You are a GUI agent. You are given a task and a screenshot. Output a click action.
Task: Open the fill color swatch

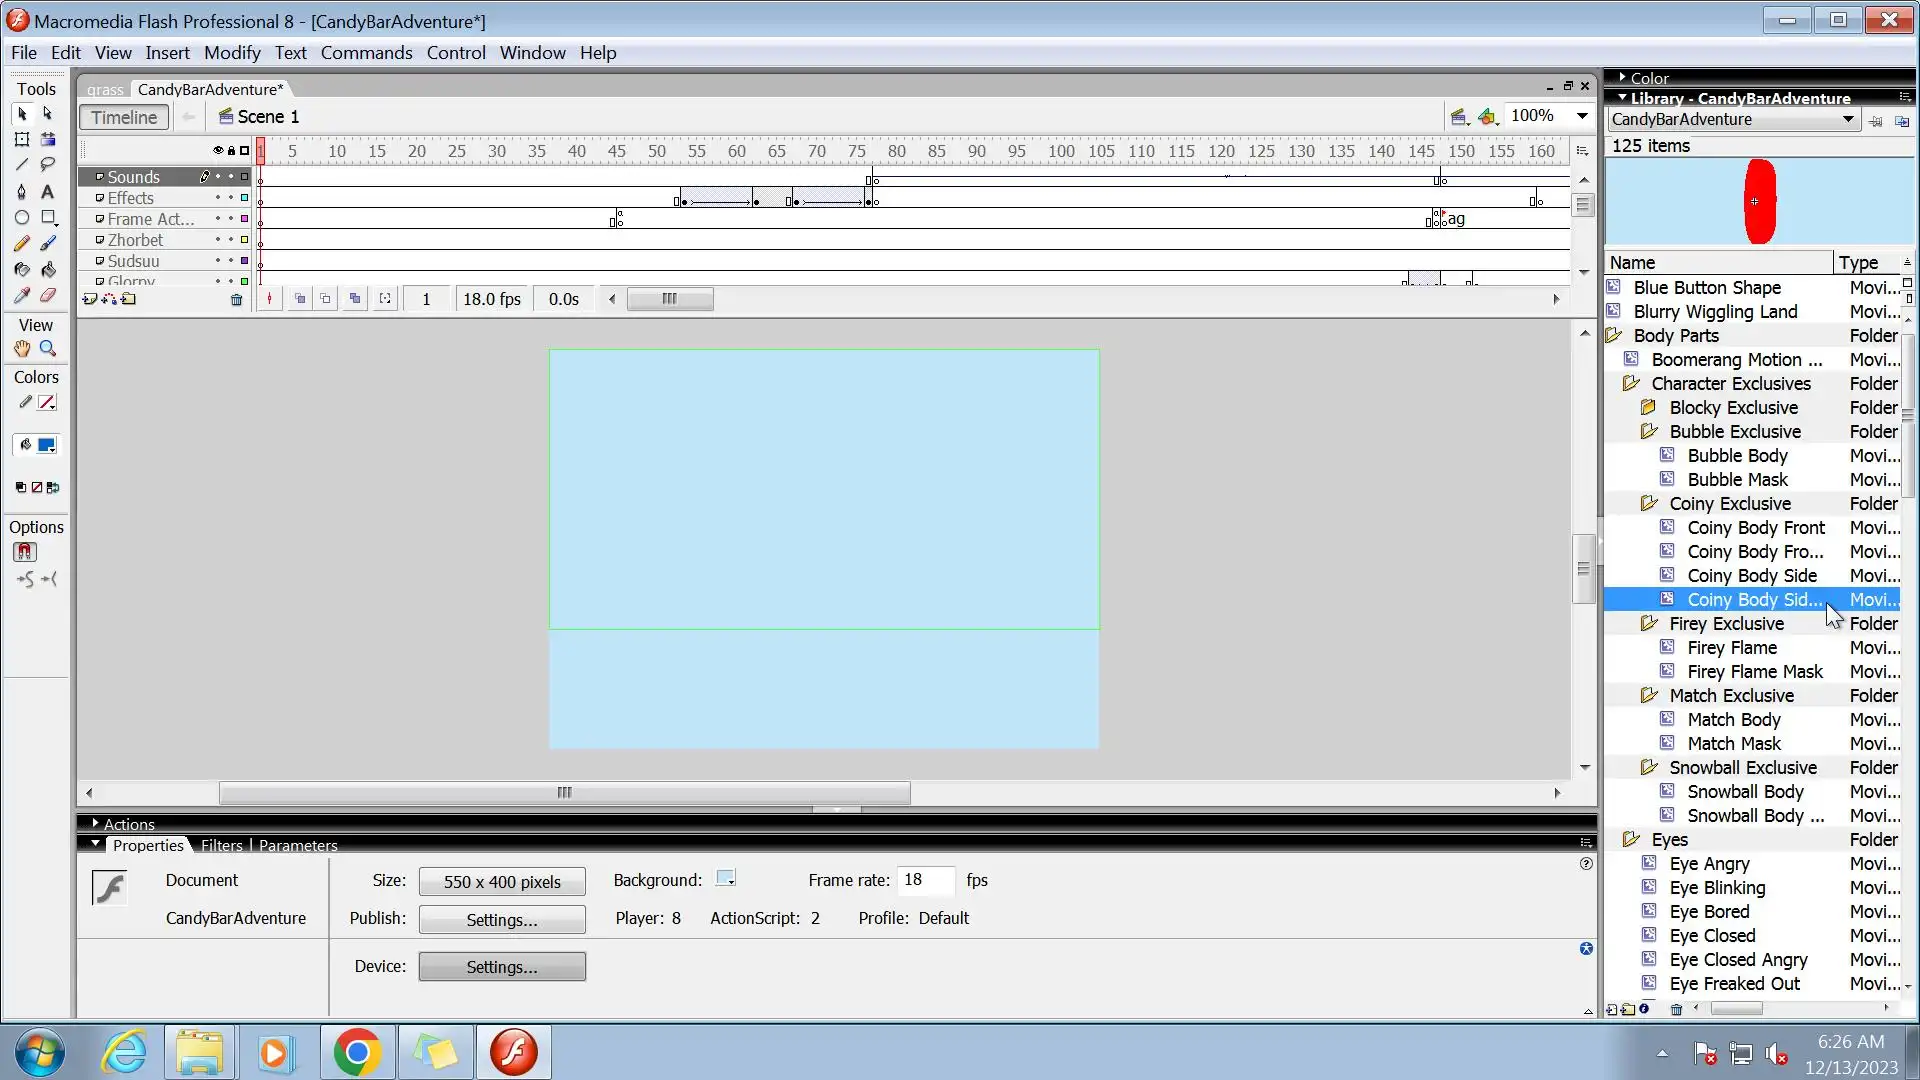point(46,446)
